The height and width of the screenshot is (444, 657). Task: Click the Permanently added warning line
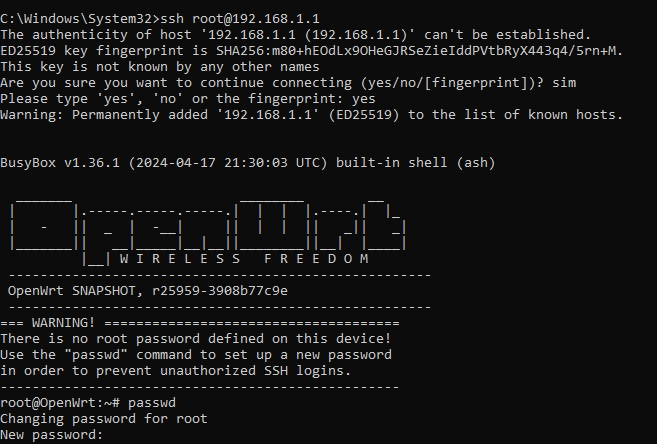[x=311, y=115]
